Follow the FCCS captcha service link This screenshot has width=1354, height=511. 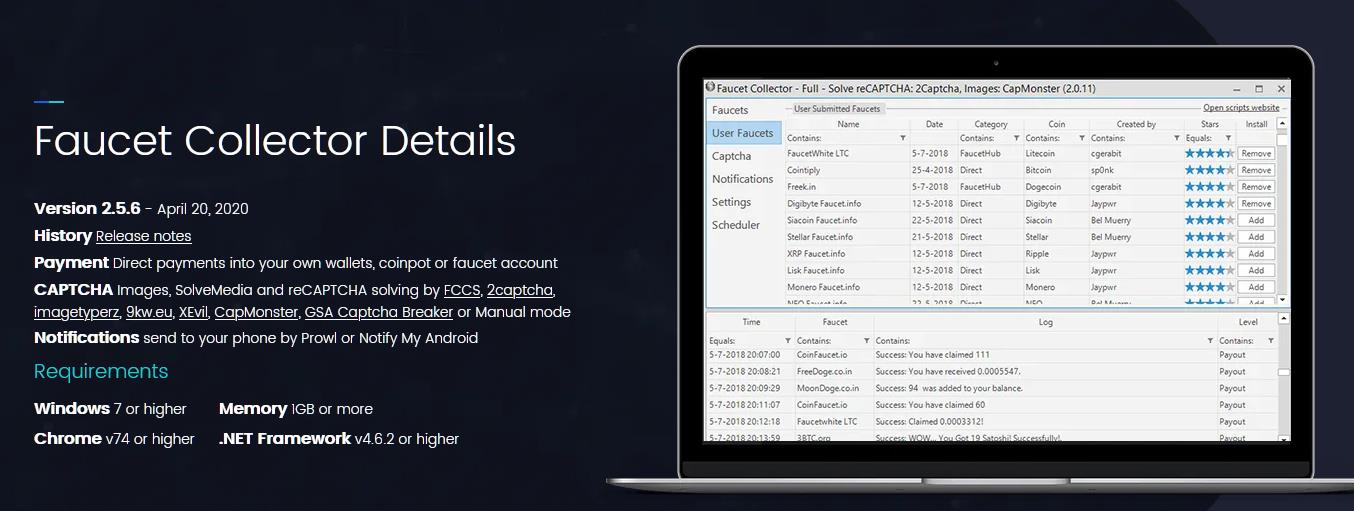[x=461, y=290]
